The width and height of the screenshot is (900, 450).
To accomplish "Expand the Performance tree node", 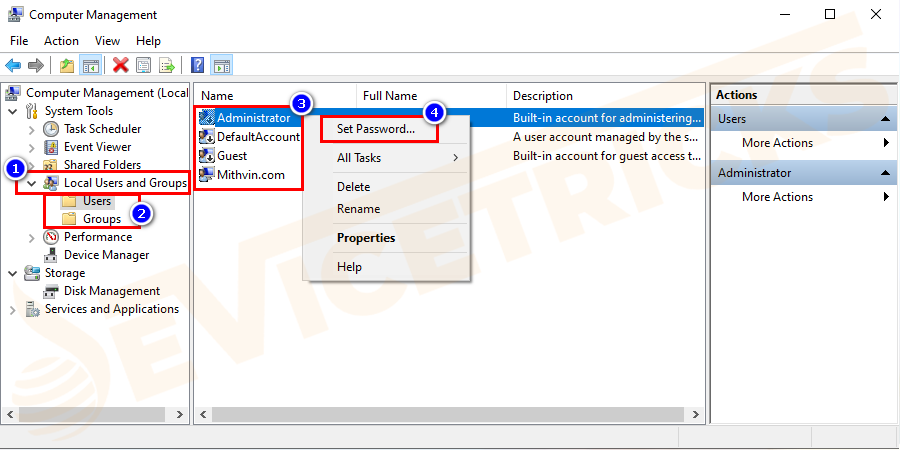I will (32, 238).
